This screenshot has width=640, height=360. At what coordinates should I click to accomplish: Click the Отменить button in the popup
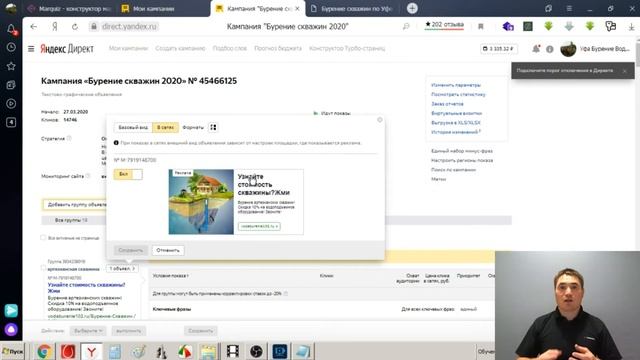(x=168, y=250)
